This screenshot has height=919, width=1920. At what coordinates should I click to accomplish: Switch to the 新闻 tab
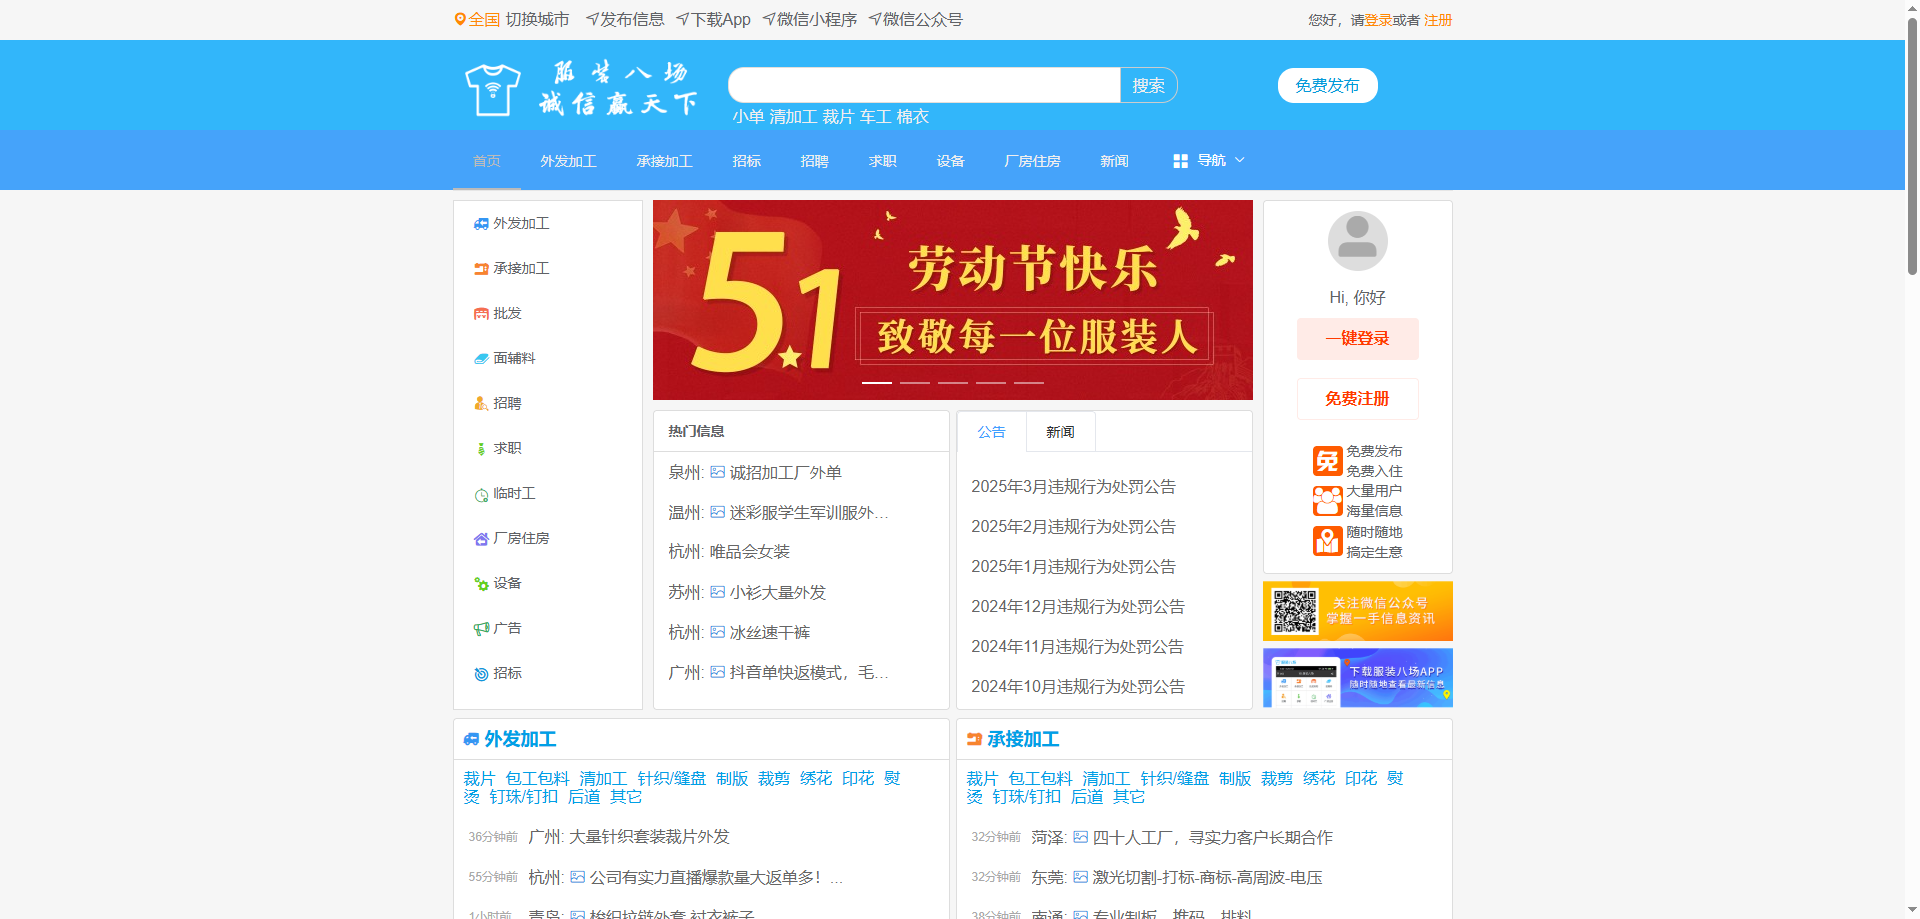[1060, 431]
